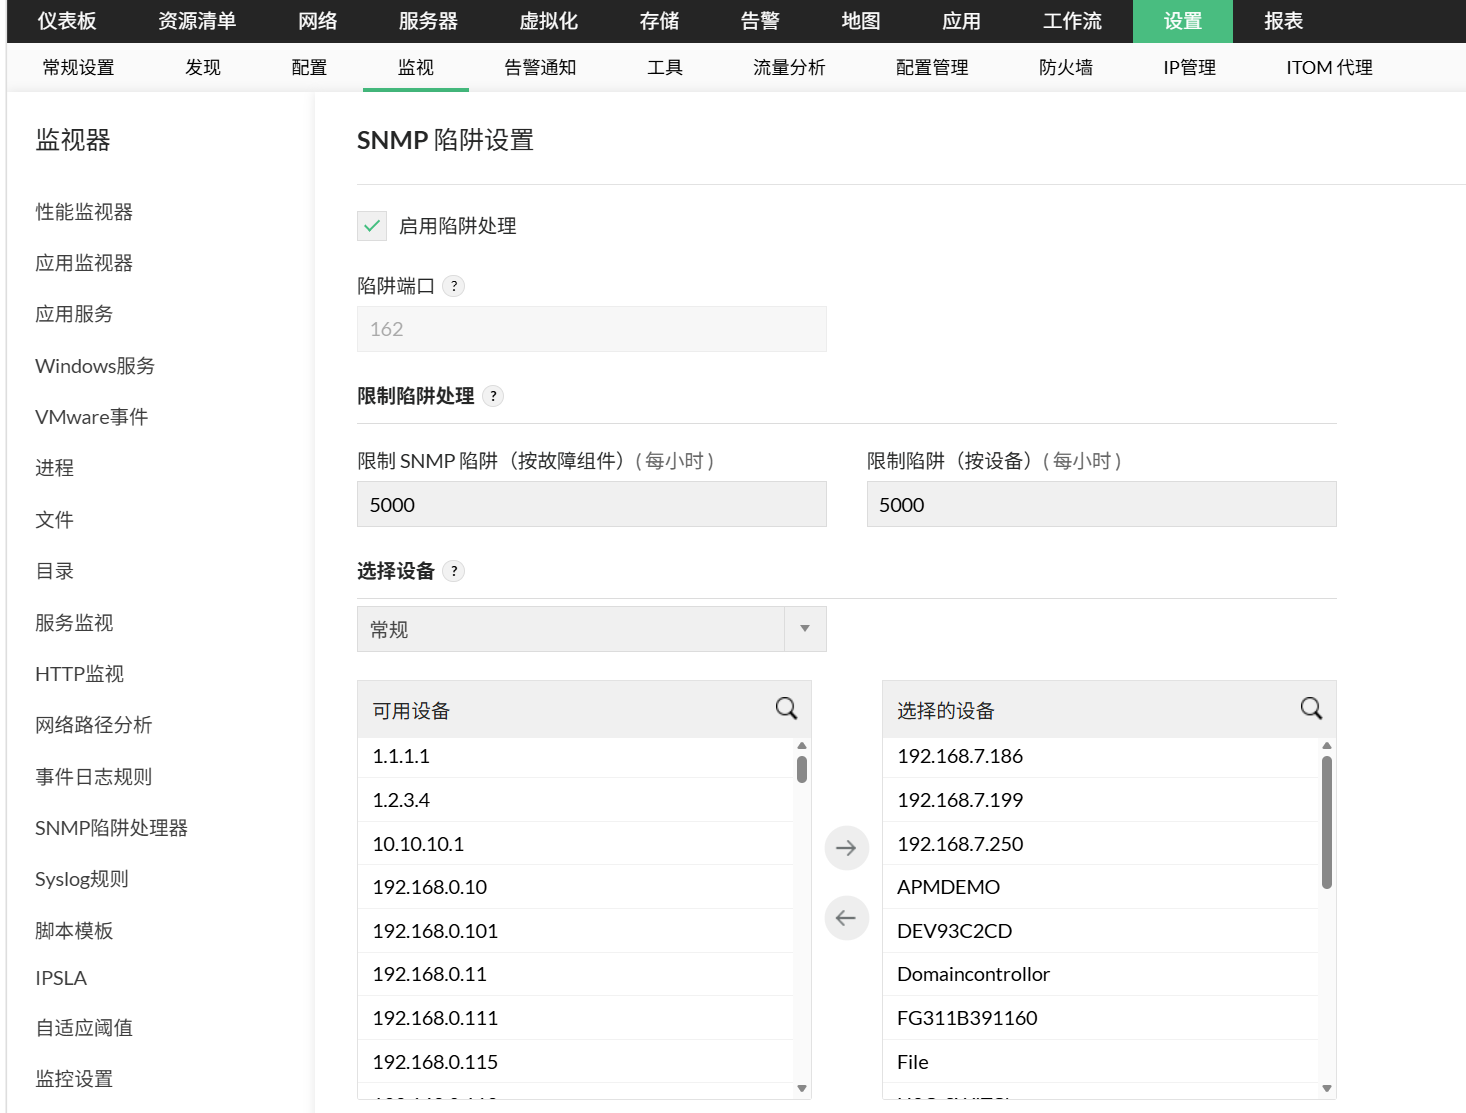This screenshot has width=1466, height=1113.
Task: Open 目录 in the sidebar
Action: tap(55, 571)
